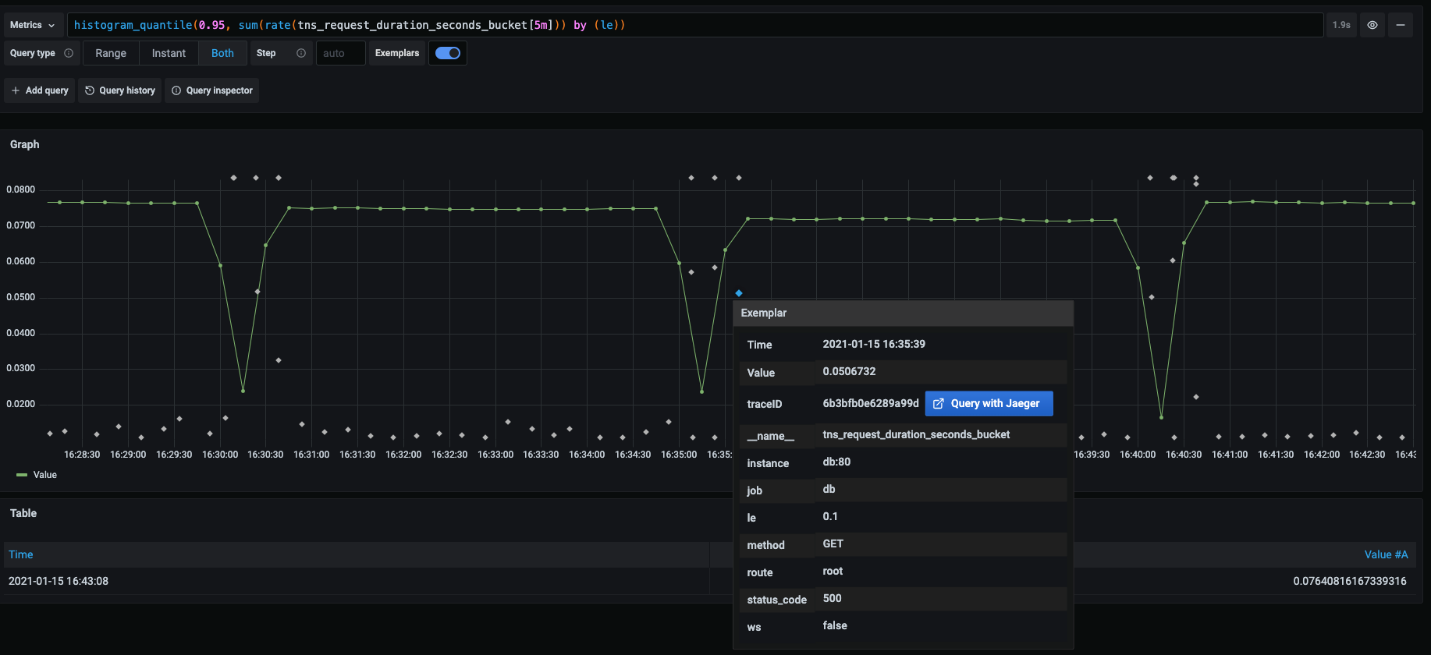Viewport: 1431px width, 655px height.
Task: Disable the Exemplars toggle
Action: [x=447, y=52]
